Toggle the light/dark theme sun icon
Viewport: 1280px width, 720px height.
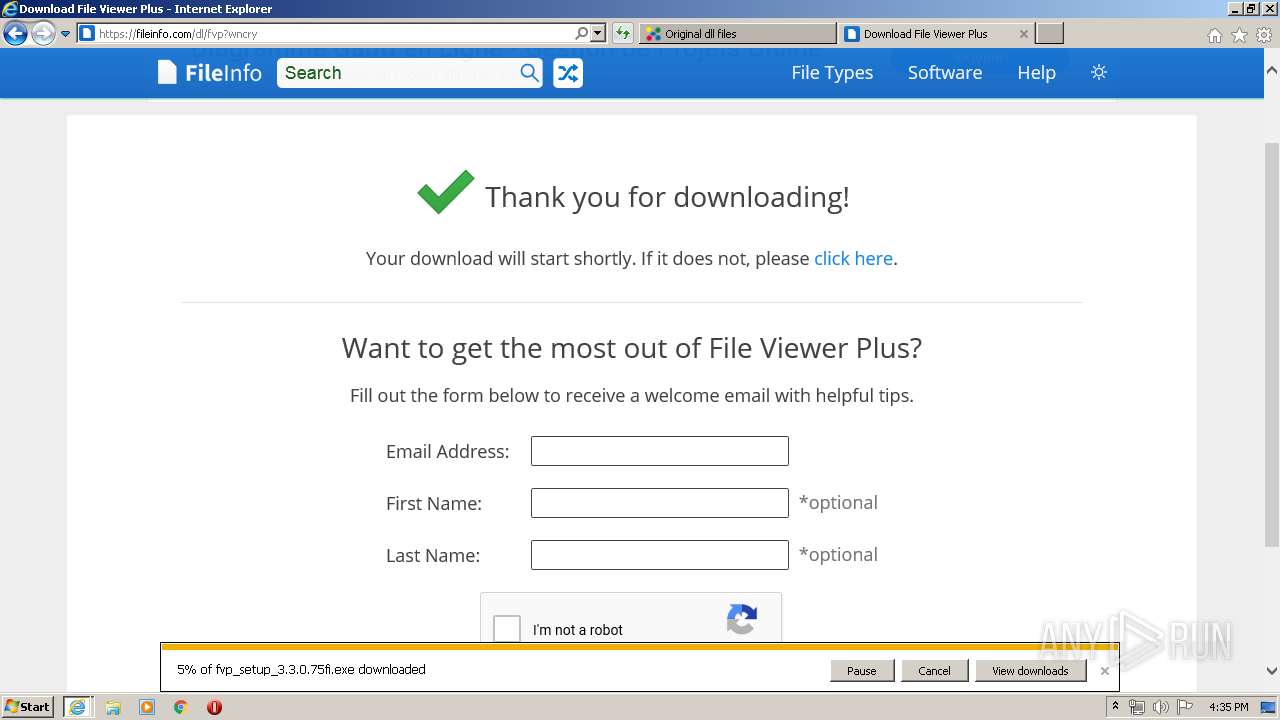pos(1099,72)
